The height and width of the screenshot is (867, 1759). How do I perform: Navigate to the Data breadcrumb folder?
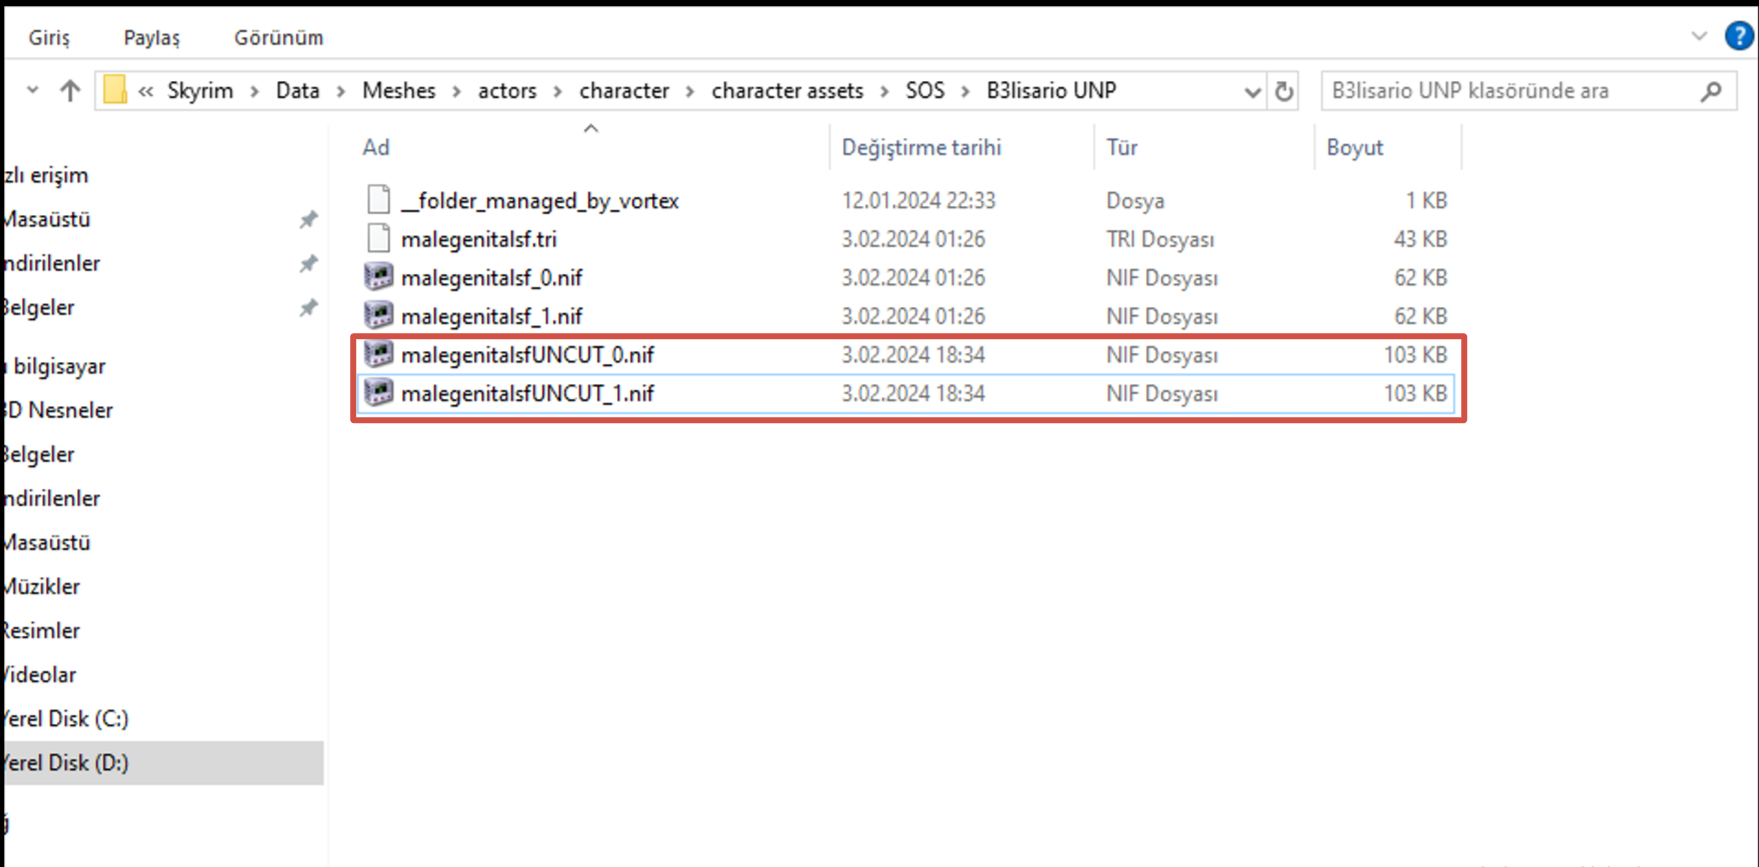click(x=298, y=91)
